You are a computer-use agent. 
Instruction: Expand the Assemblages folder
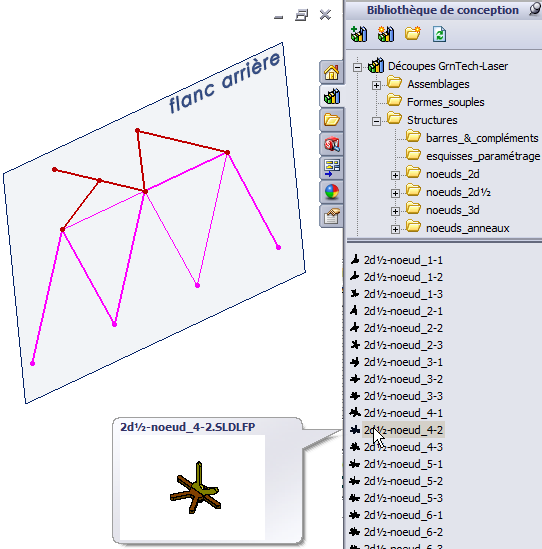coord(376,85)
